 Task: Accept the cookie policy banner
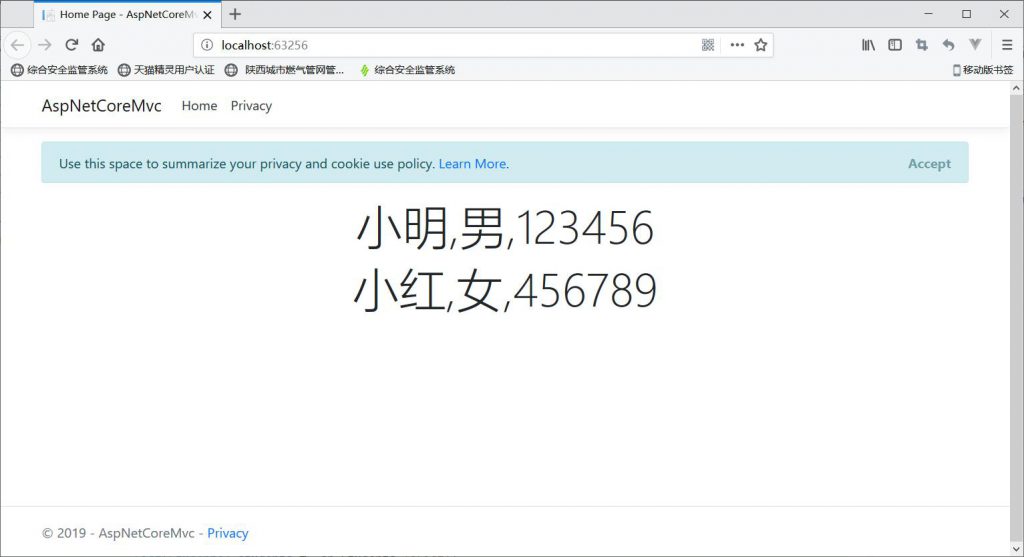point(929,164)
